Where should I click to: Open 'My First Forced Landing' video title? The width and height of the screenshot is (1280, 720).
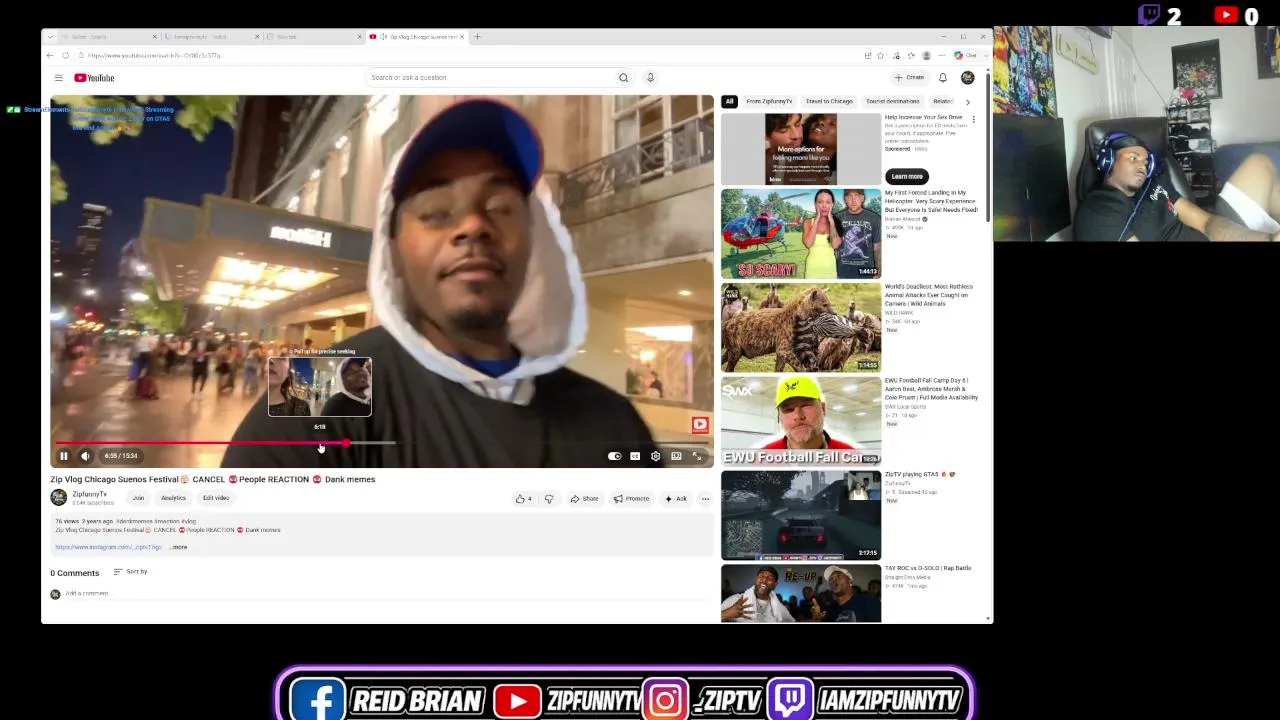(x=931, y=201)
